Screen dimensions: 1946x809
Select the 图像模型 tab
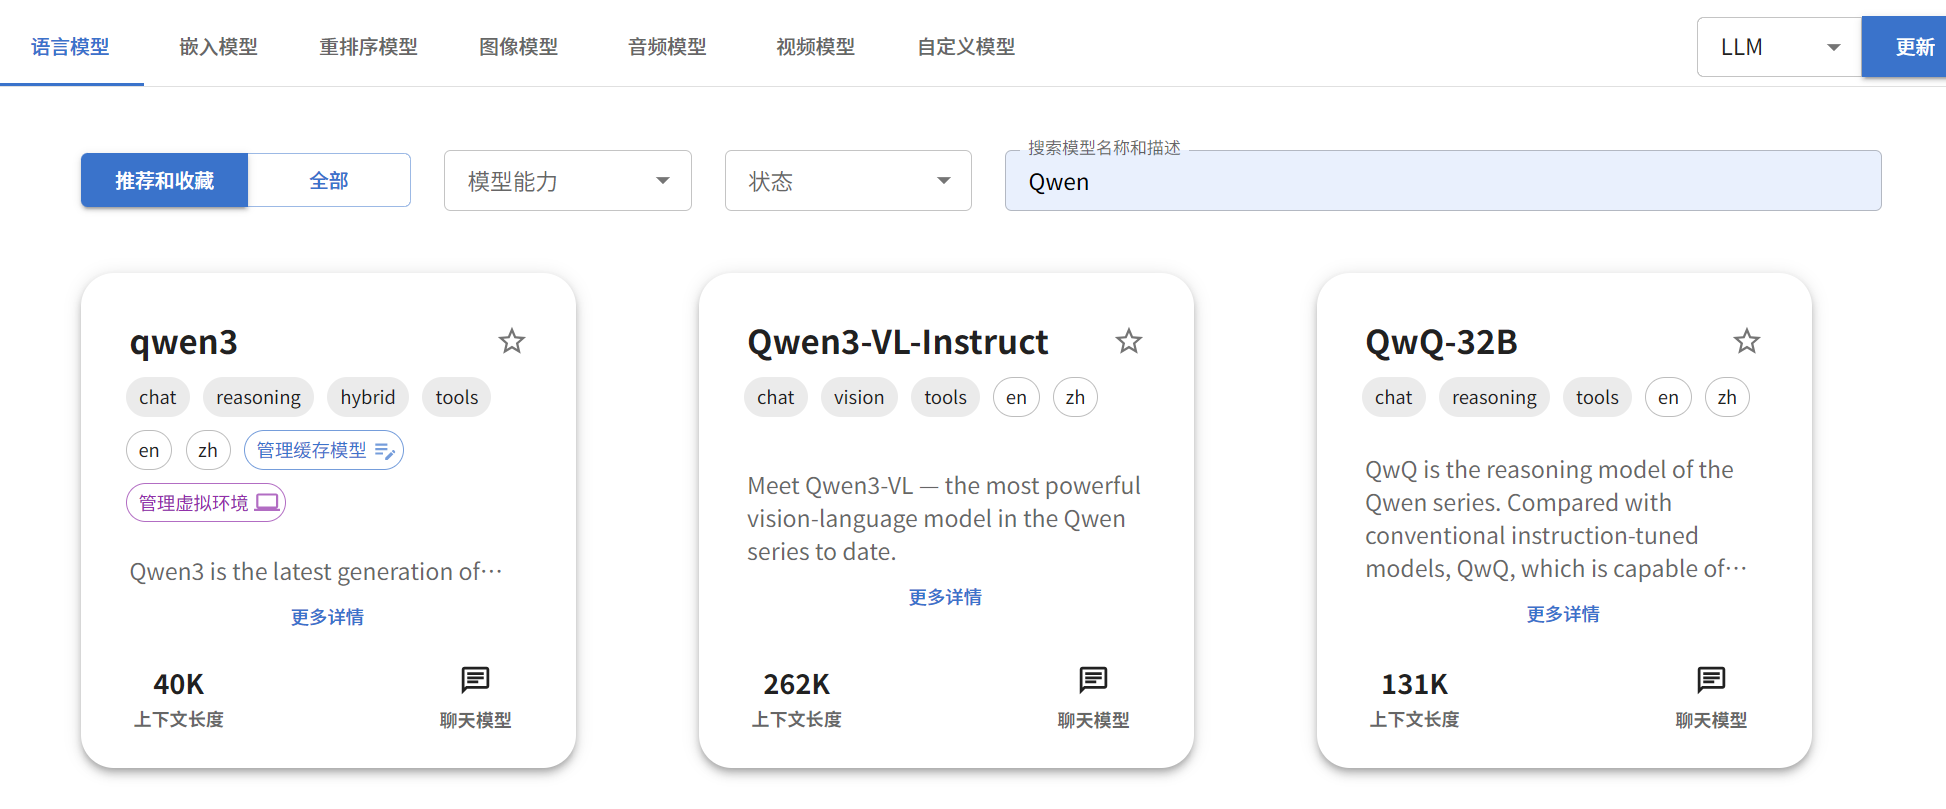[518, 47]
